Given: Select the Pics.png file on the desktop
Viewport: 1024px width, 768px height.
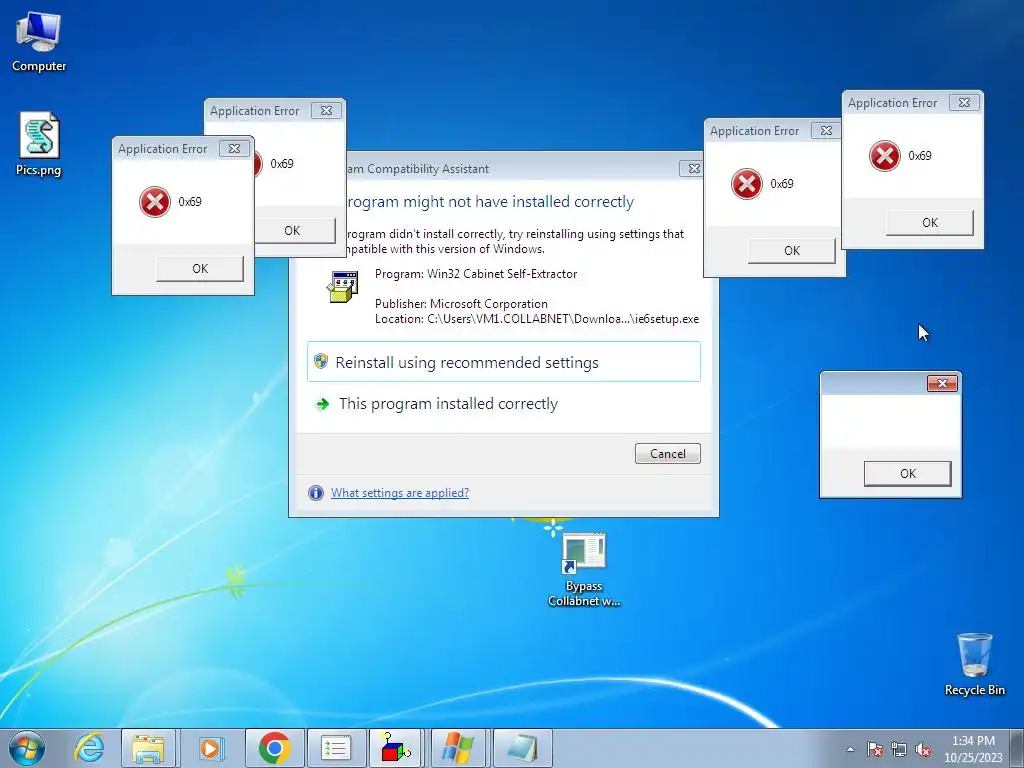Looking at the screenshot, I should [x=39, y=145].
